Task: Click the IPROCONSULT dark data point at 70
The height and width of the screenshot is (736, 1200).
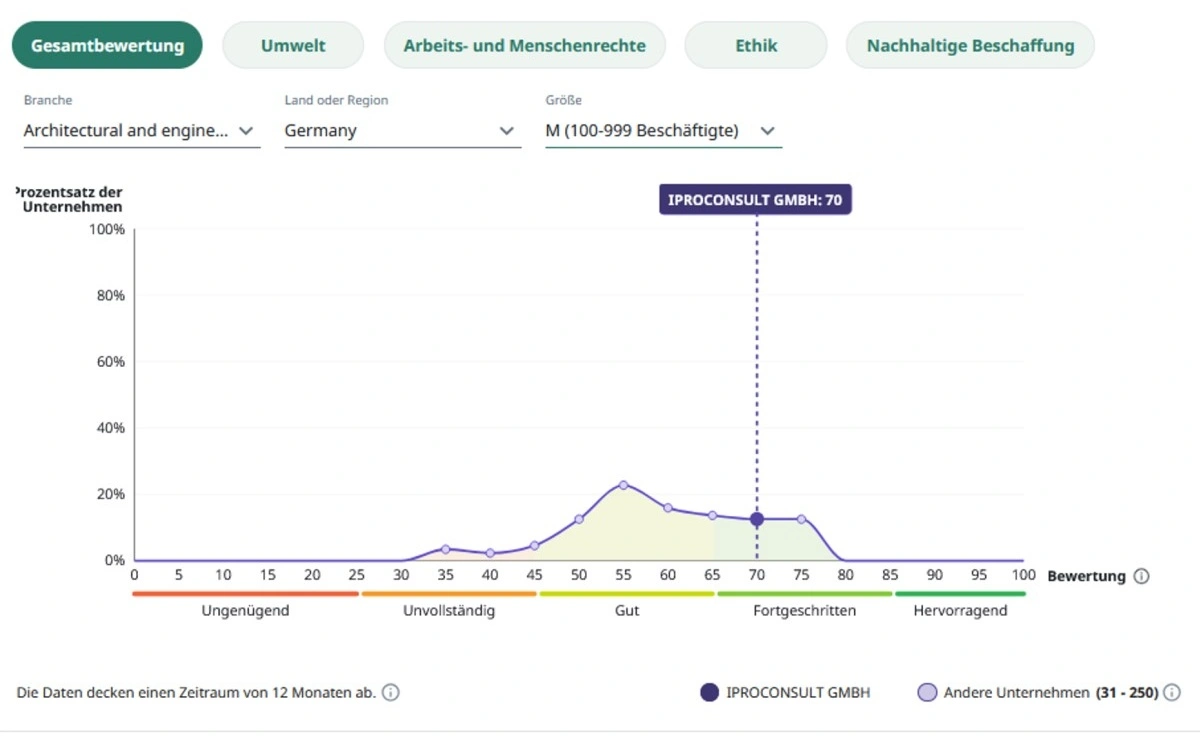Action: (757, 519)
